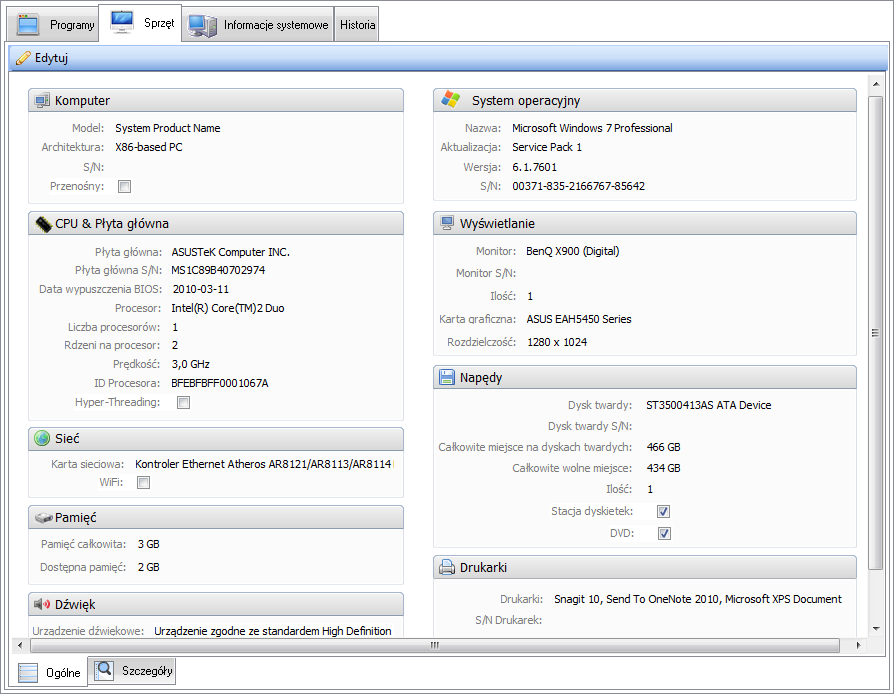Toggle the Przenośny checkbox
Image resolution: width=896 pixels, height=695 pixels.
125,186
